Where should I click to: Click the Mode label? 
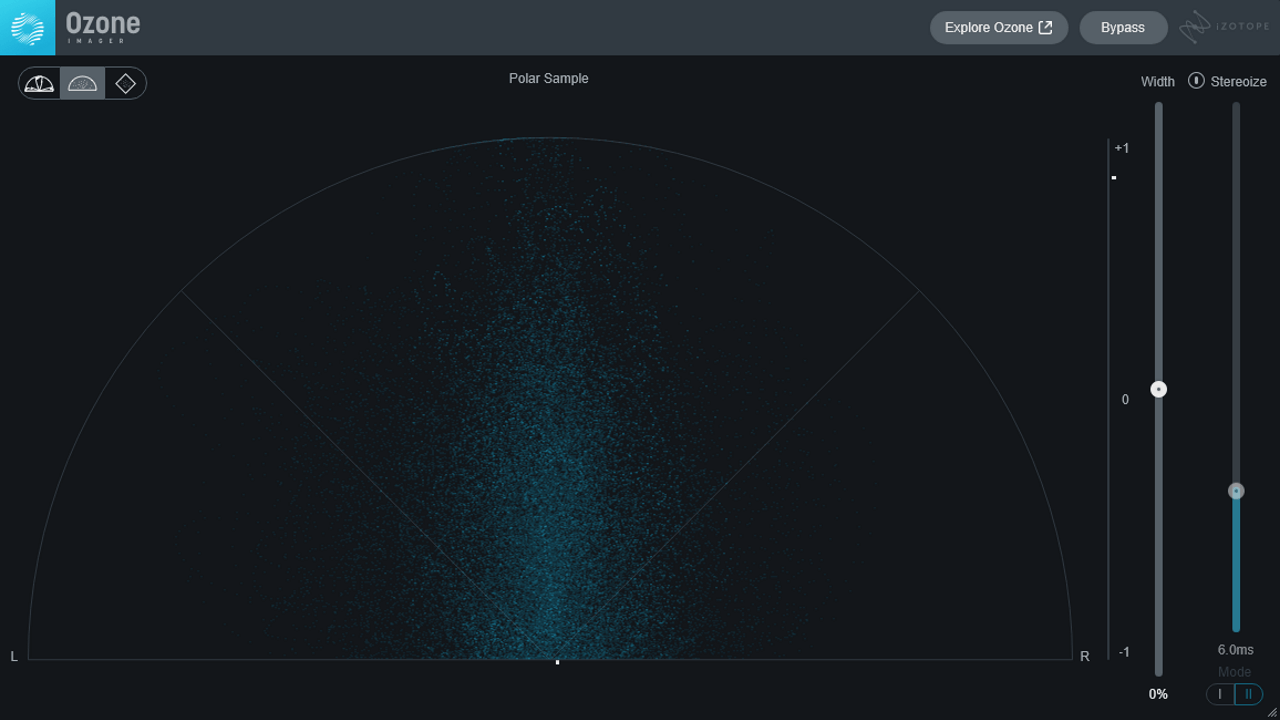(1235, 672)
